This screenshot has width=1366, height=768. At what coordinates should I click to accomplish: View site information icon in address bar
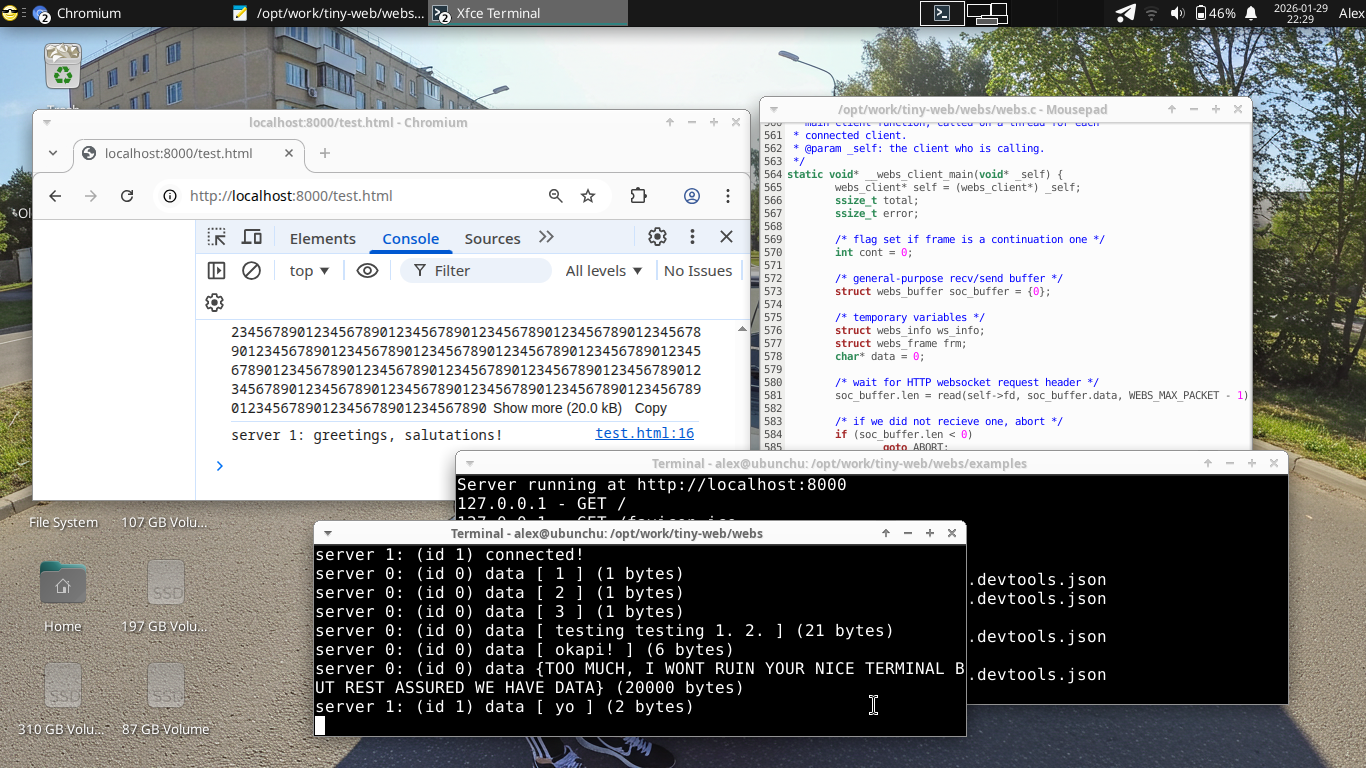pos(170,196)
